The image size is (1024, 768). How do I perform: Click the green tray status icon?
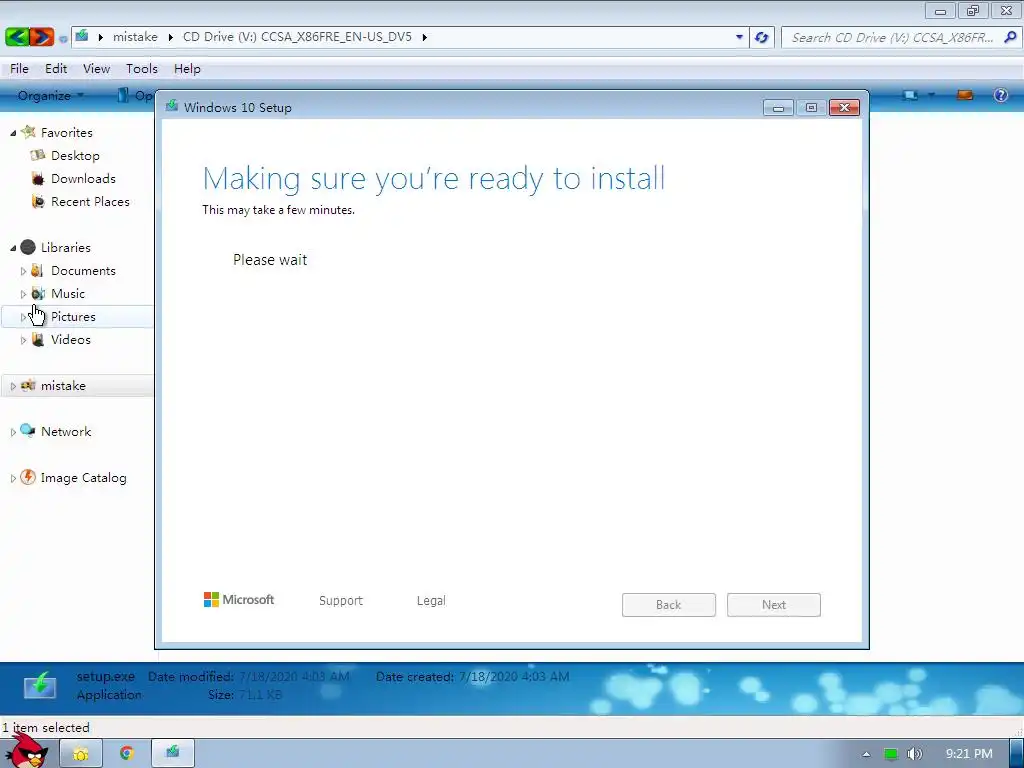(890, 754)
